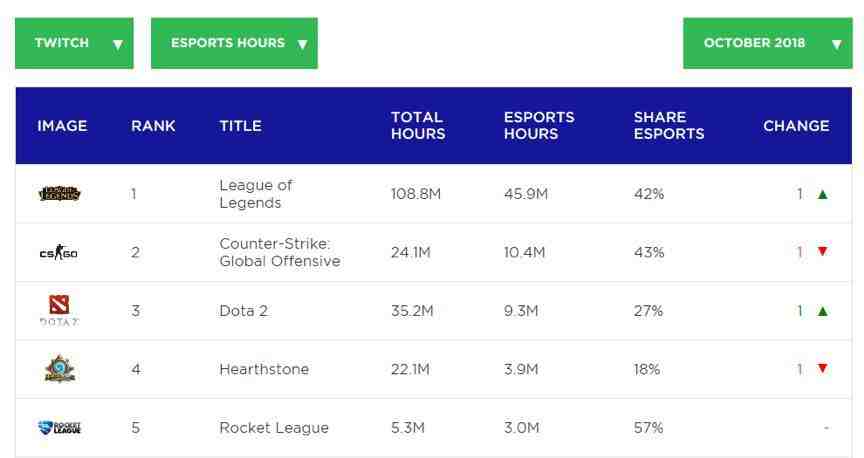Click the green up arrow for League of Legends

coord(823,194)
